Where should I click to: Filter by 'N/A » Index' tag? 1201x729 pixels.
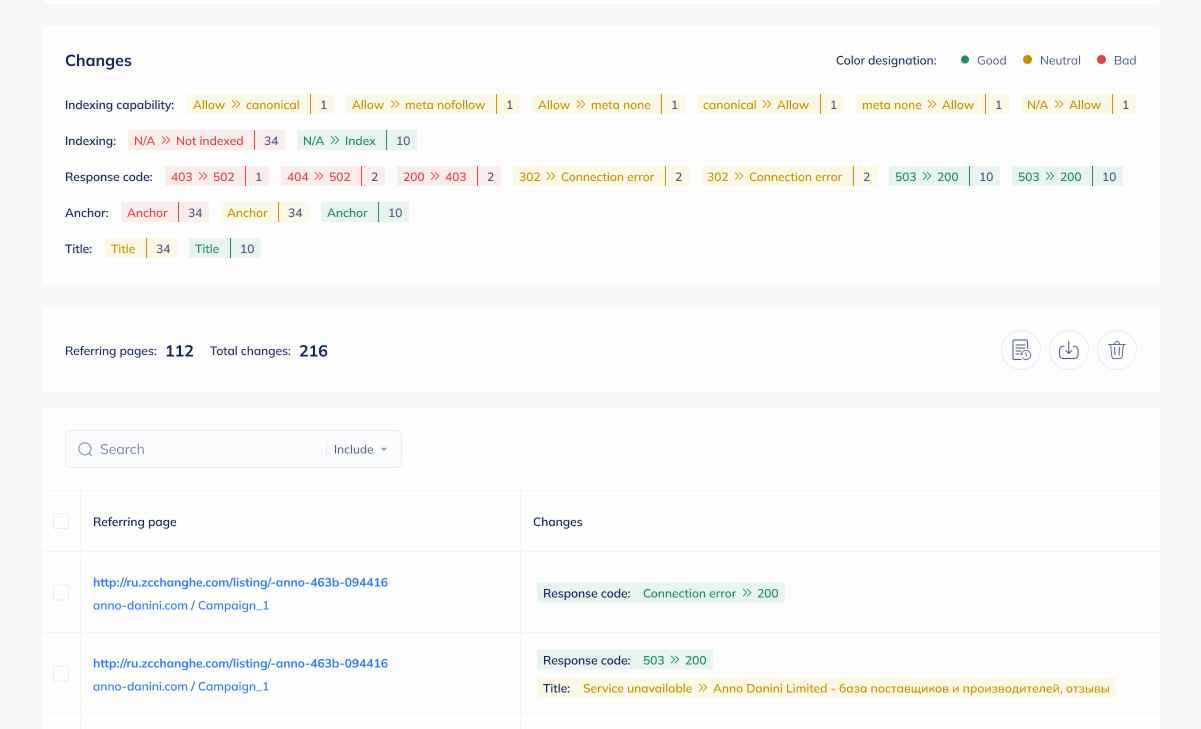pos(339,141)
